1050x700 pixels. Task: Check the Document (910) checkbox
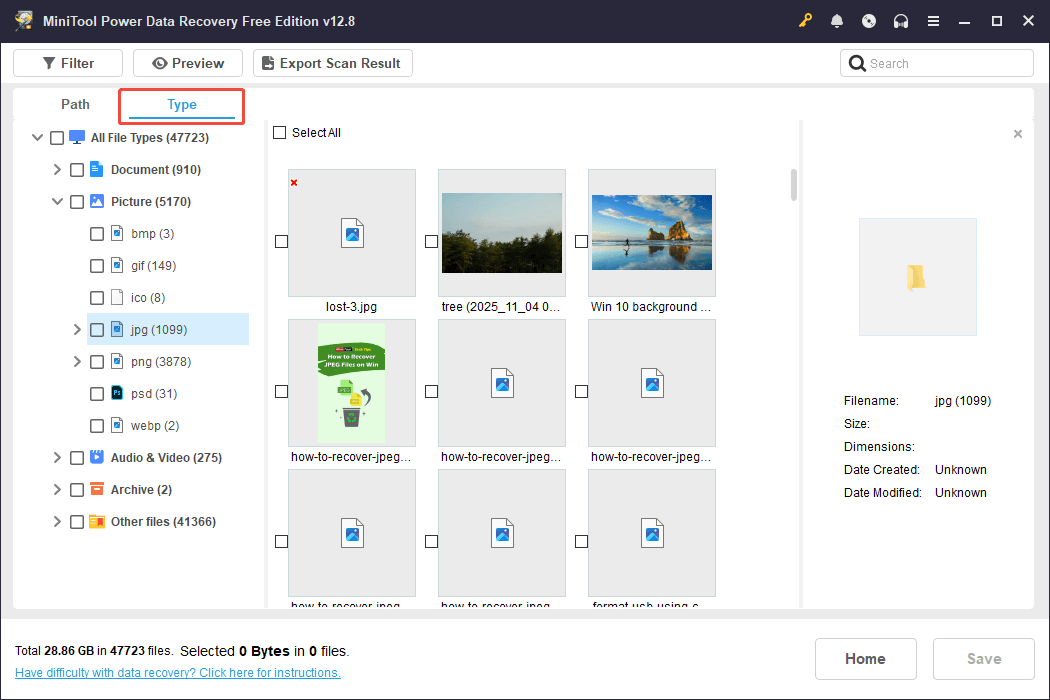(77, 170)
